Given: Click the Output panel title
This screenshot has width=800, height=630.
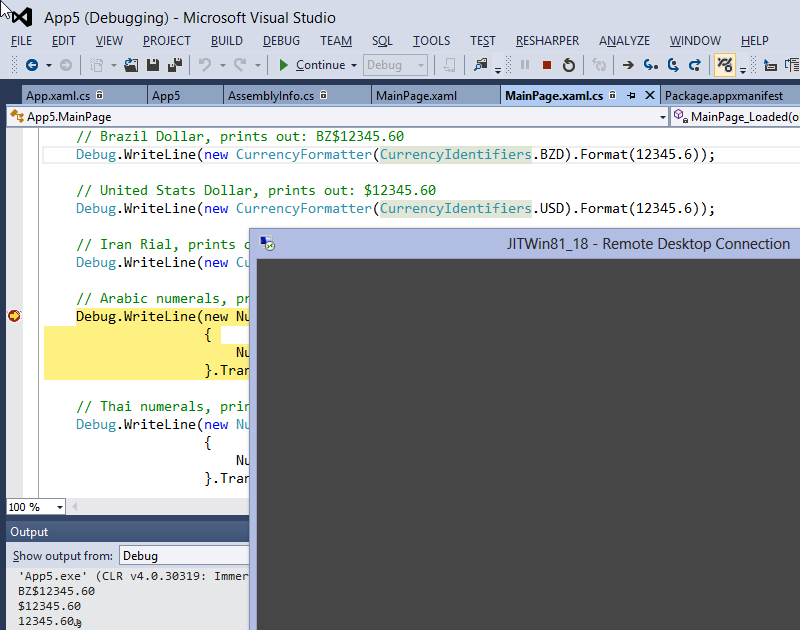Looking at the screenshot, I should [29, 532].
